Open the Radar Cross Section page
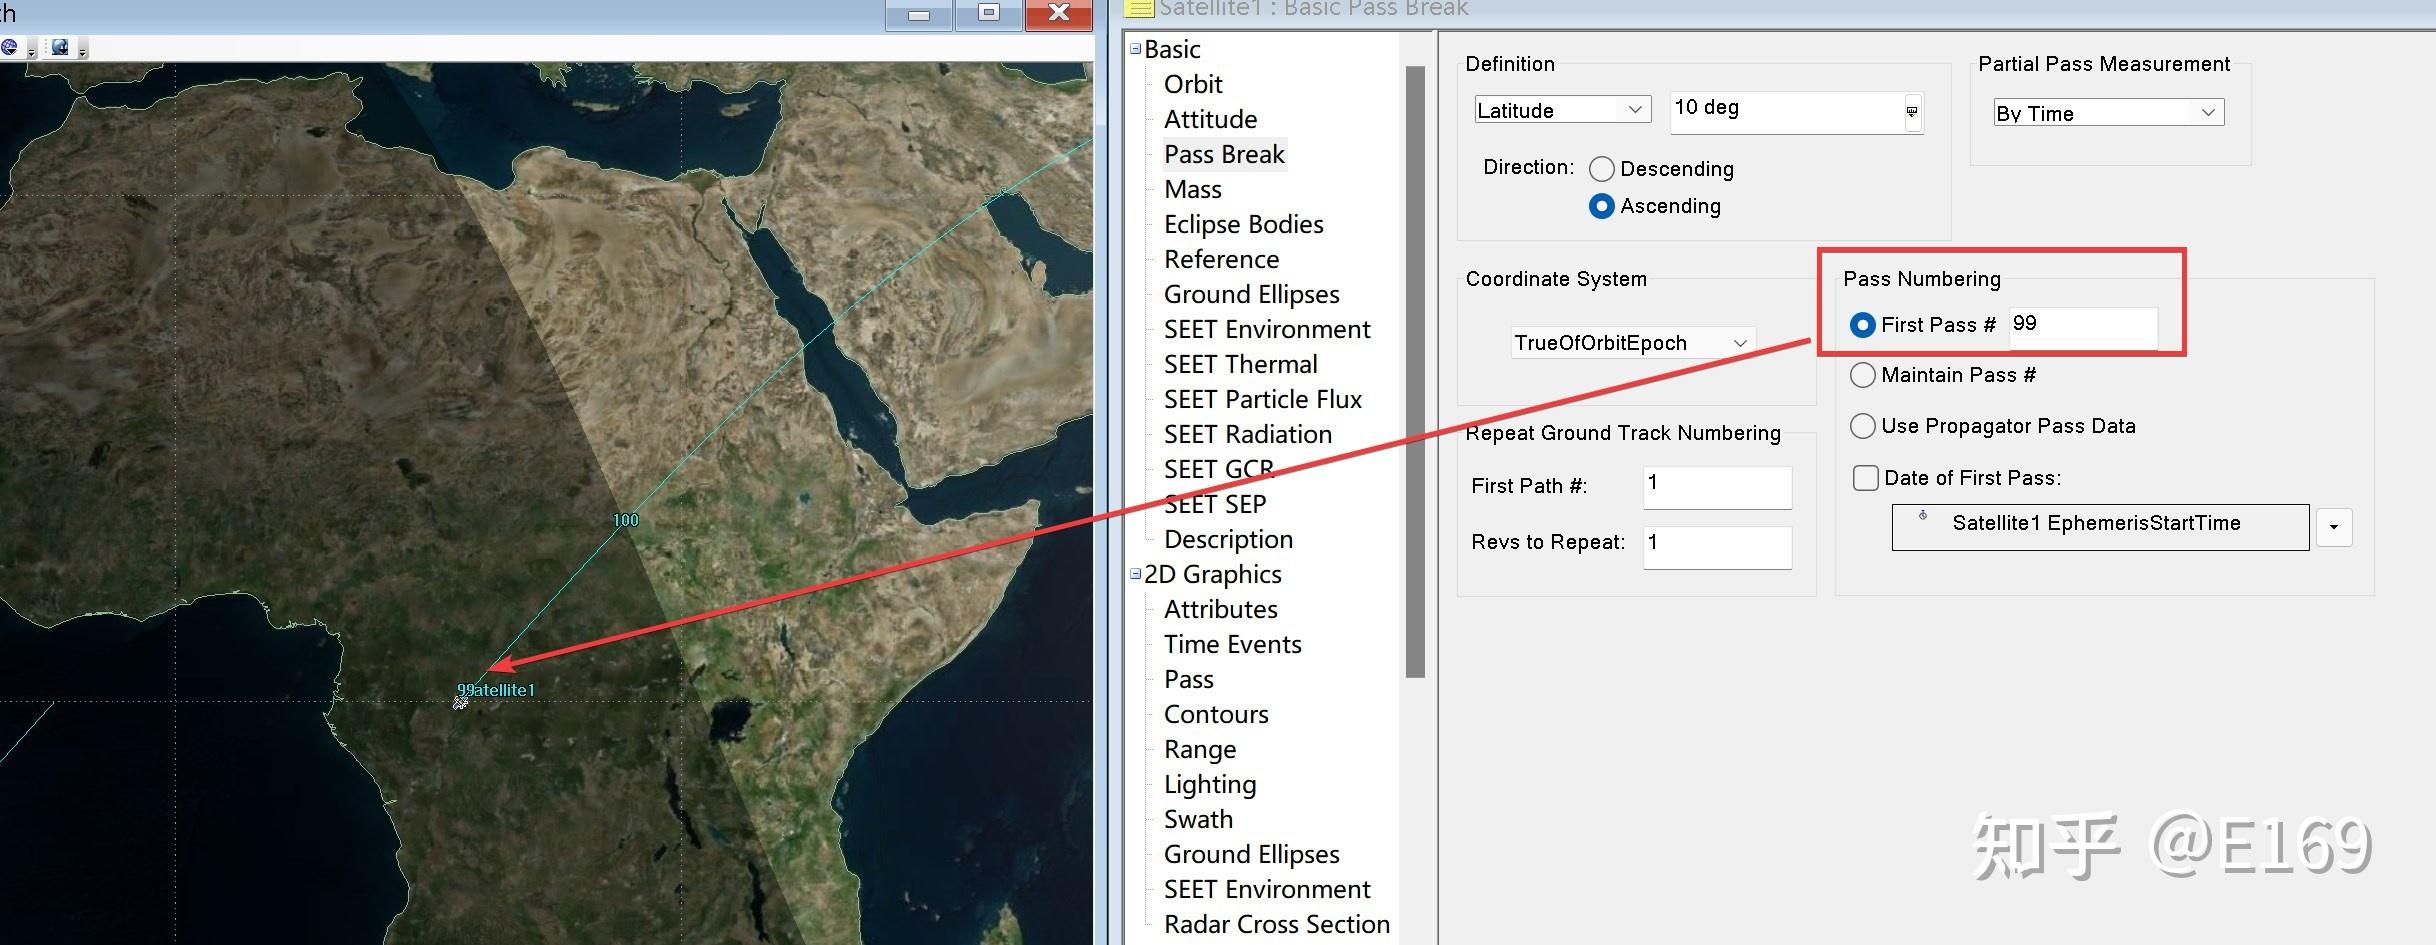 1277,923
